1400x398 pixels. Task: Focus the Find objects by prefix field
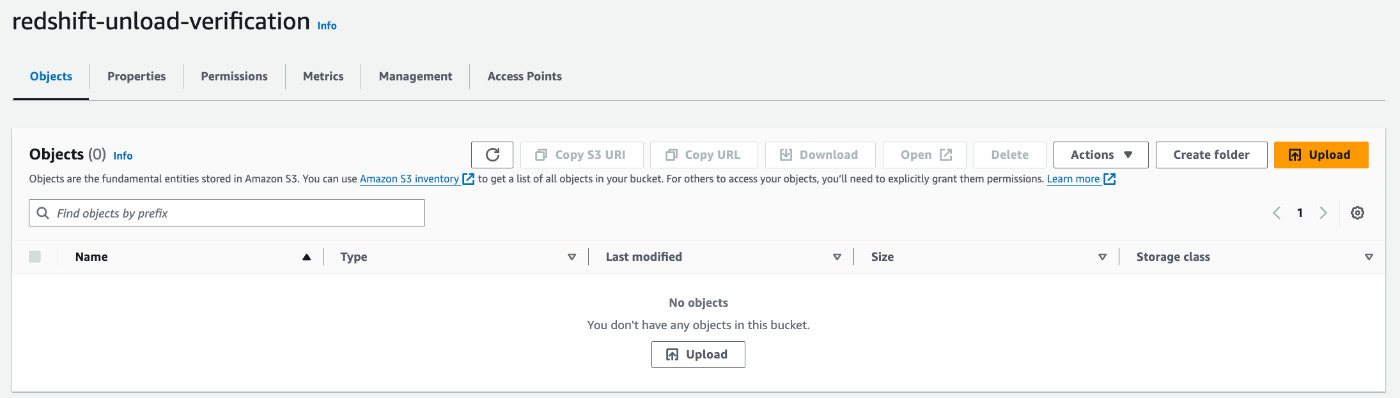[x=227, y=213]
